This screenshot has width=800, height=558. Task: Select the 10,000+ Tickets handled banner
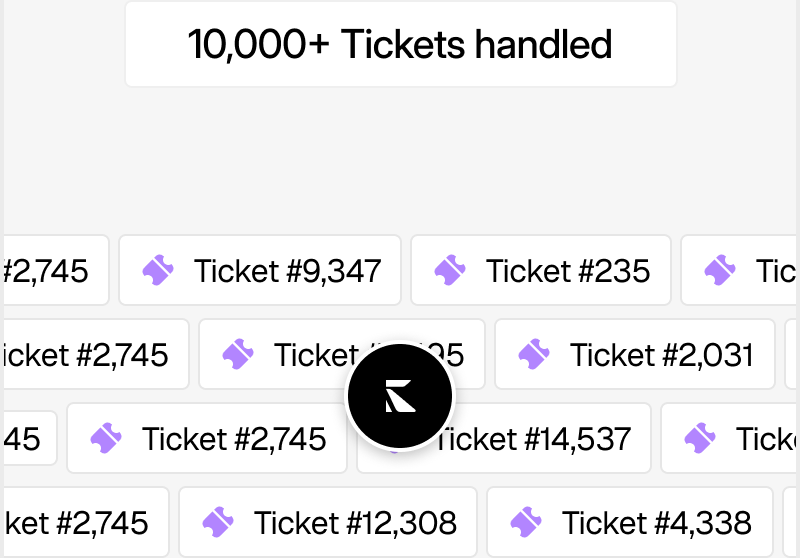[x=401, y=44]
